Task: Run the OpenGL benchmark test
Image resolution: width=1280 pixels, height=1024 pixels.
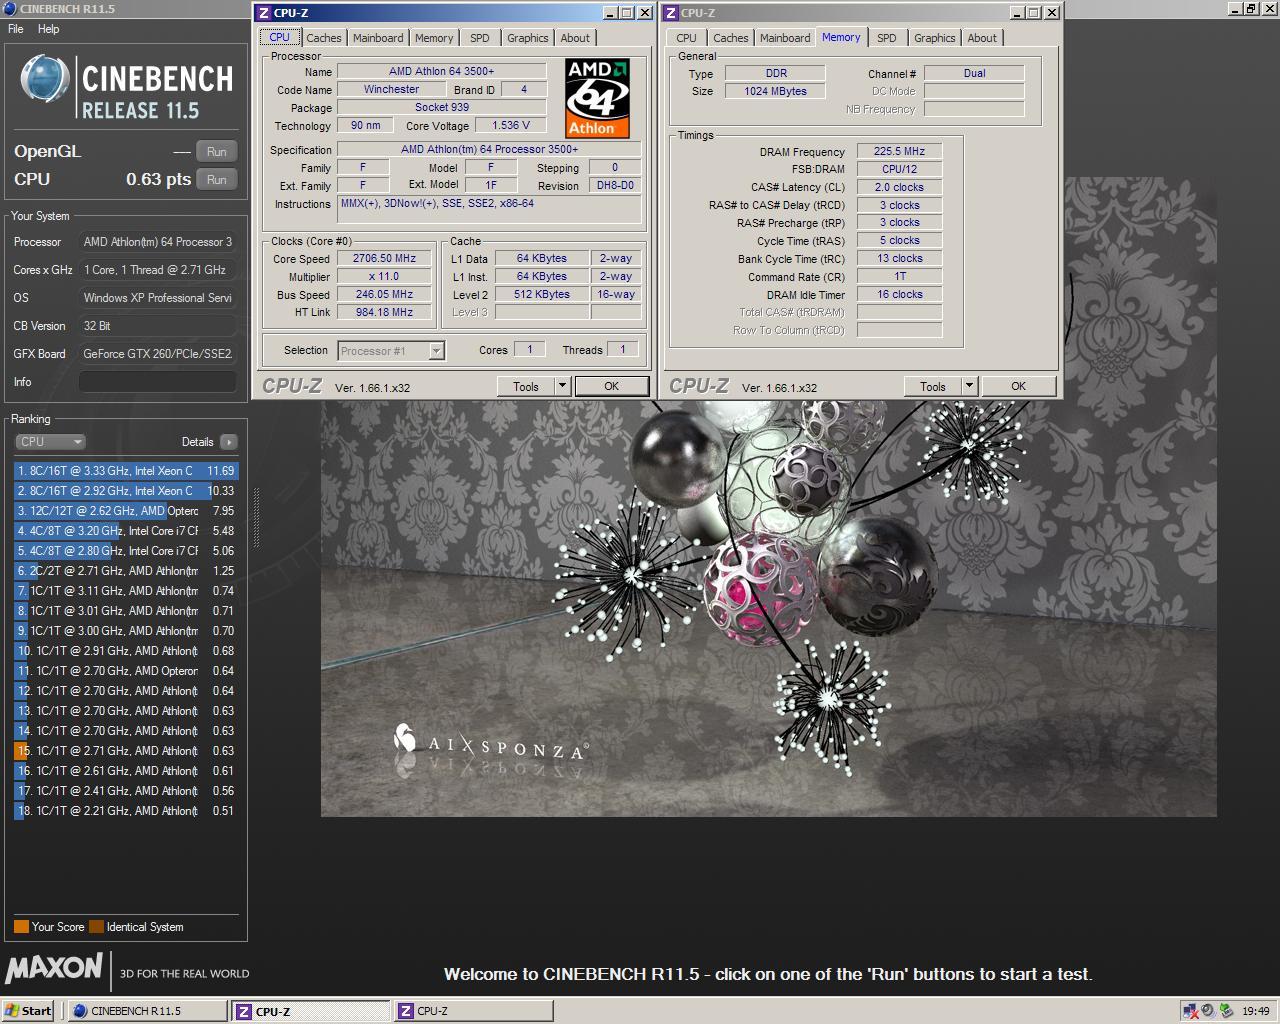Action: point(216,152)
